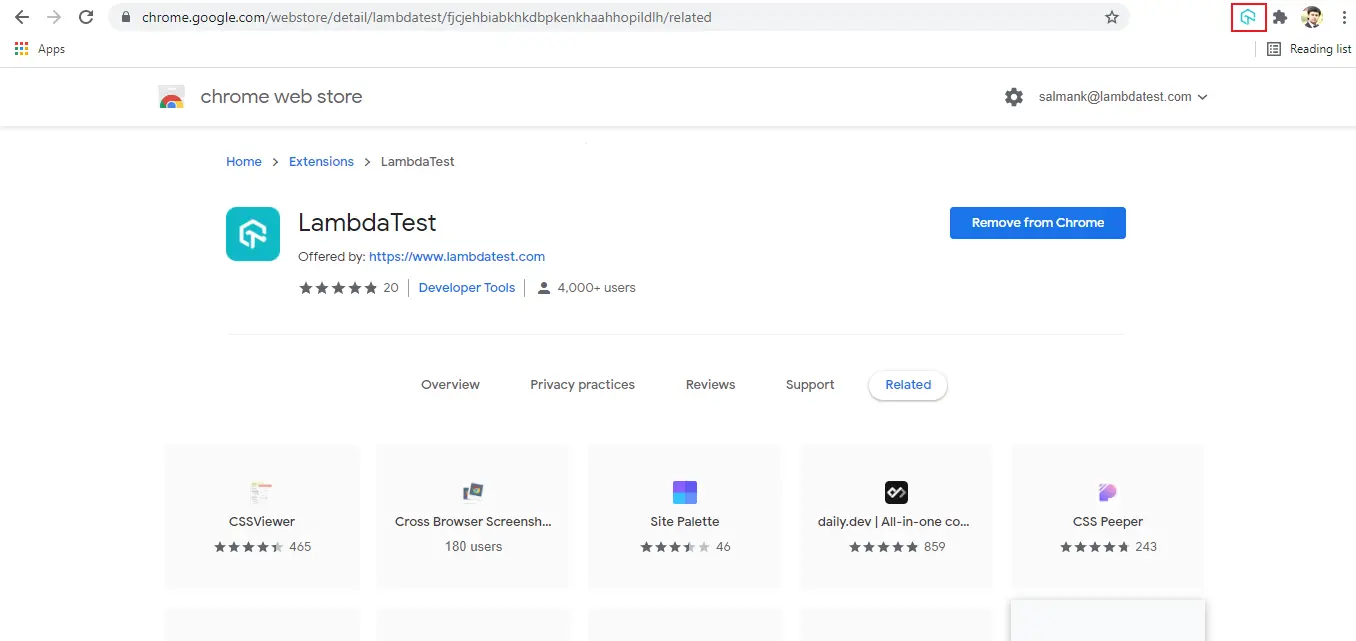Open the Reading list

point(1308,49)
